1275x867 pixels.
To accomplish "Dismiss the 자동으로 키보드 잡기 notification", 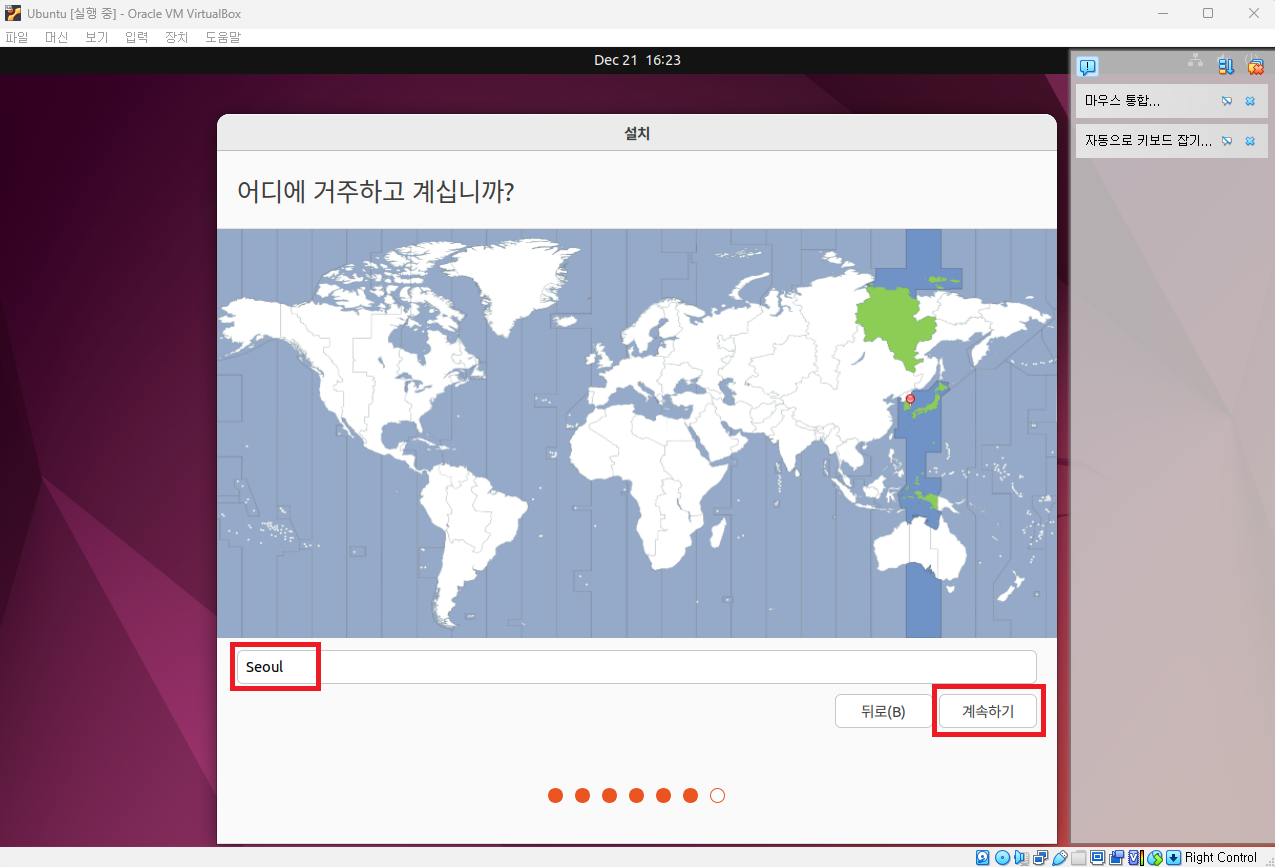I will (x=1250, y=141).
